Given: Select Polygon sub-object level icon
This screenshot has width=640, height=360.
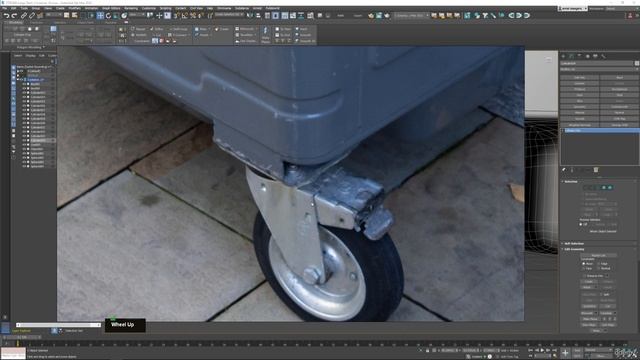Looking at the screenshot, I should (604, 187).
